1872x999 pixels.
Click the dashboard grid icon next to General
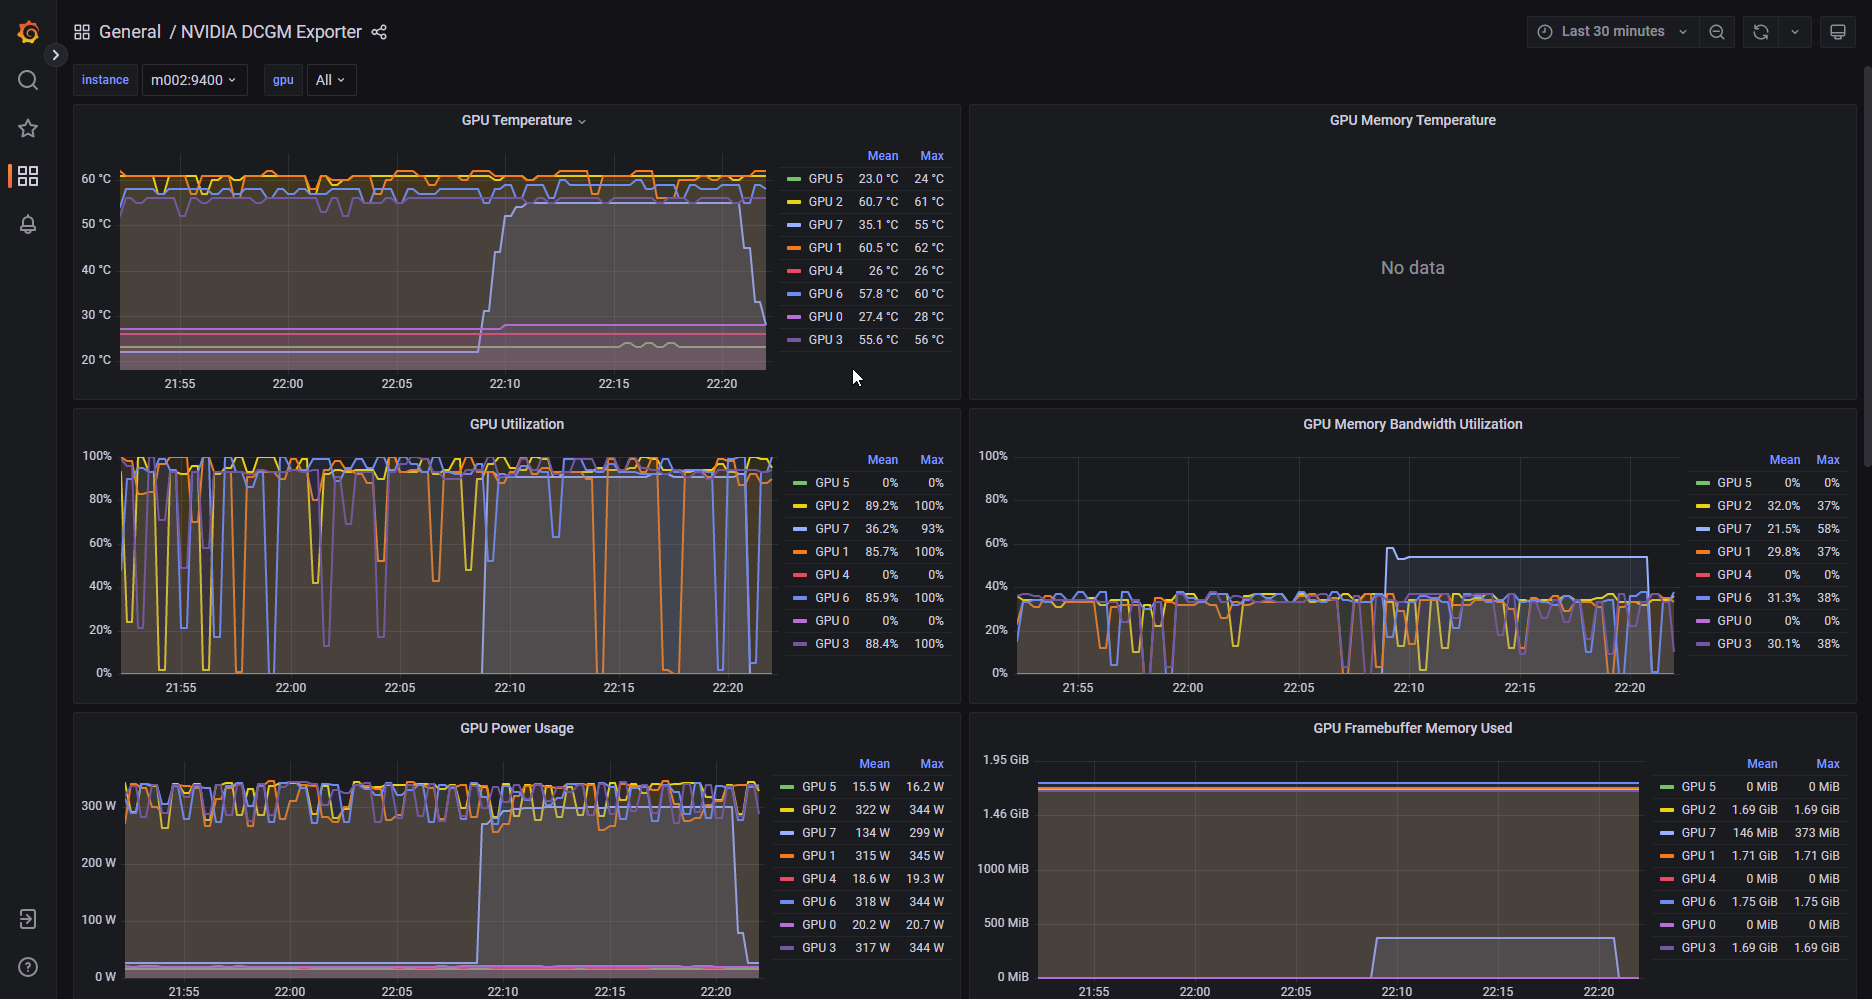[x=82, y=32]
